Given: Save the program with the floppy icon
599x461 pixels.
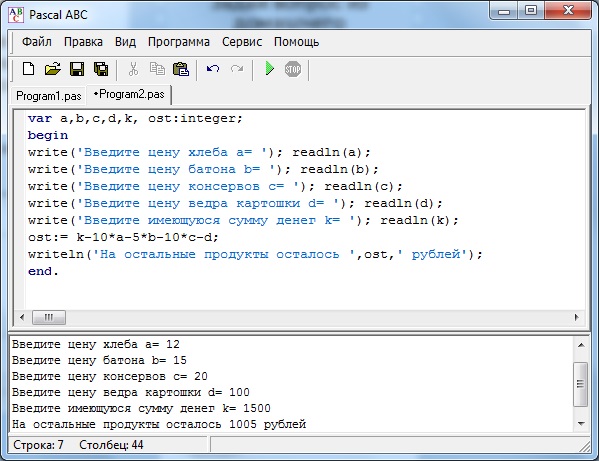Looking at the screenshot, I should [x=77, y=69].
